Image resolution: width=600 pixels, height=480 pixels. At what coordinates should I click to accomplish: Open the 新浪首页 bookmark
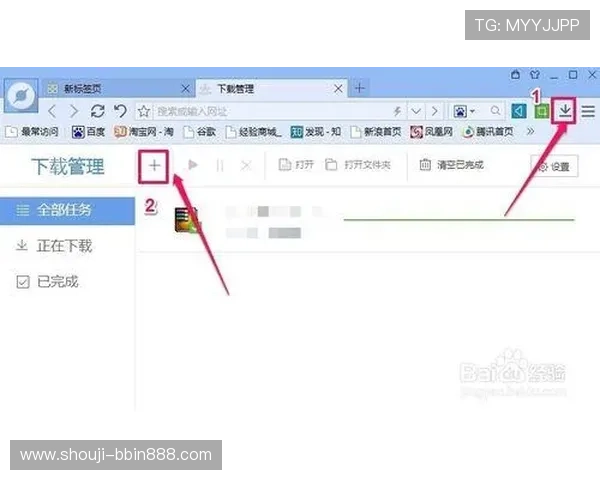[x=376, y=132]
